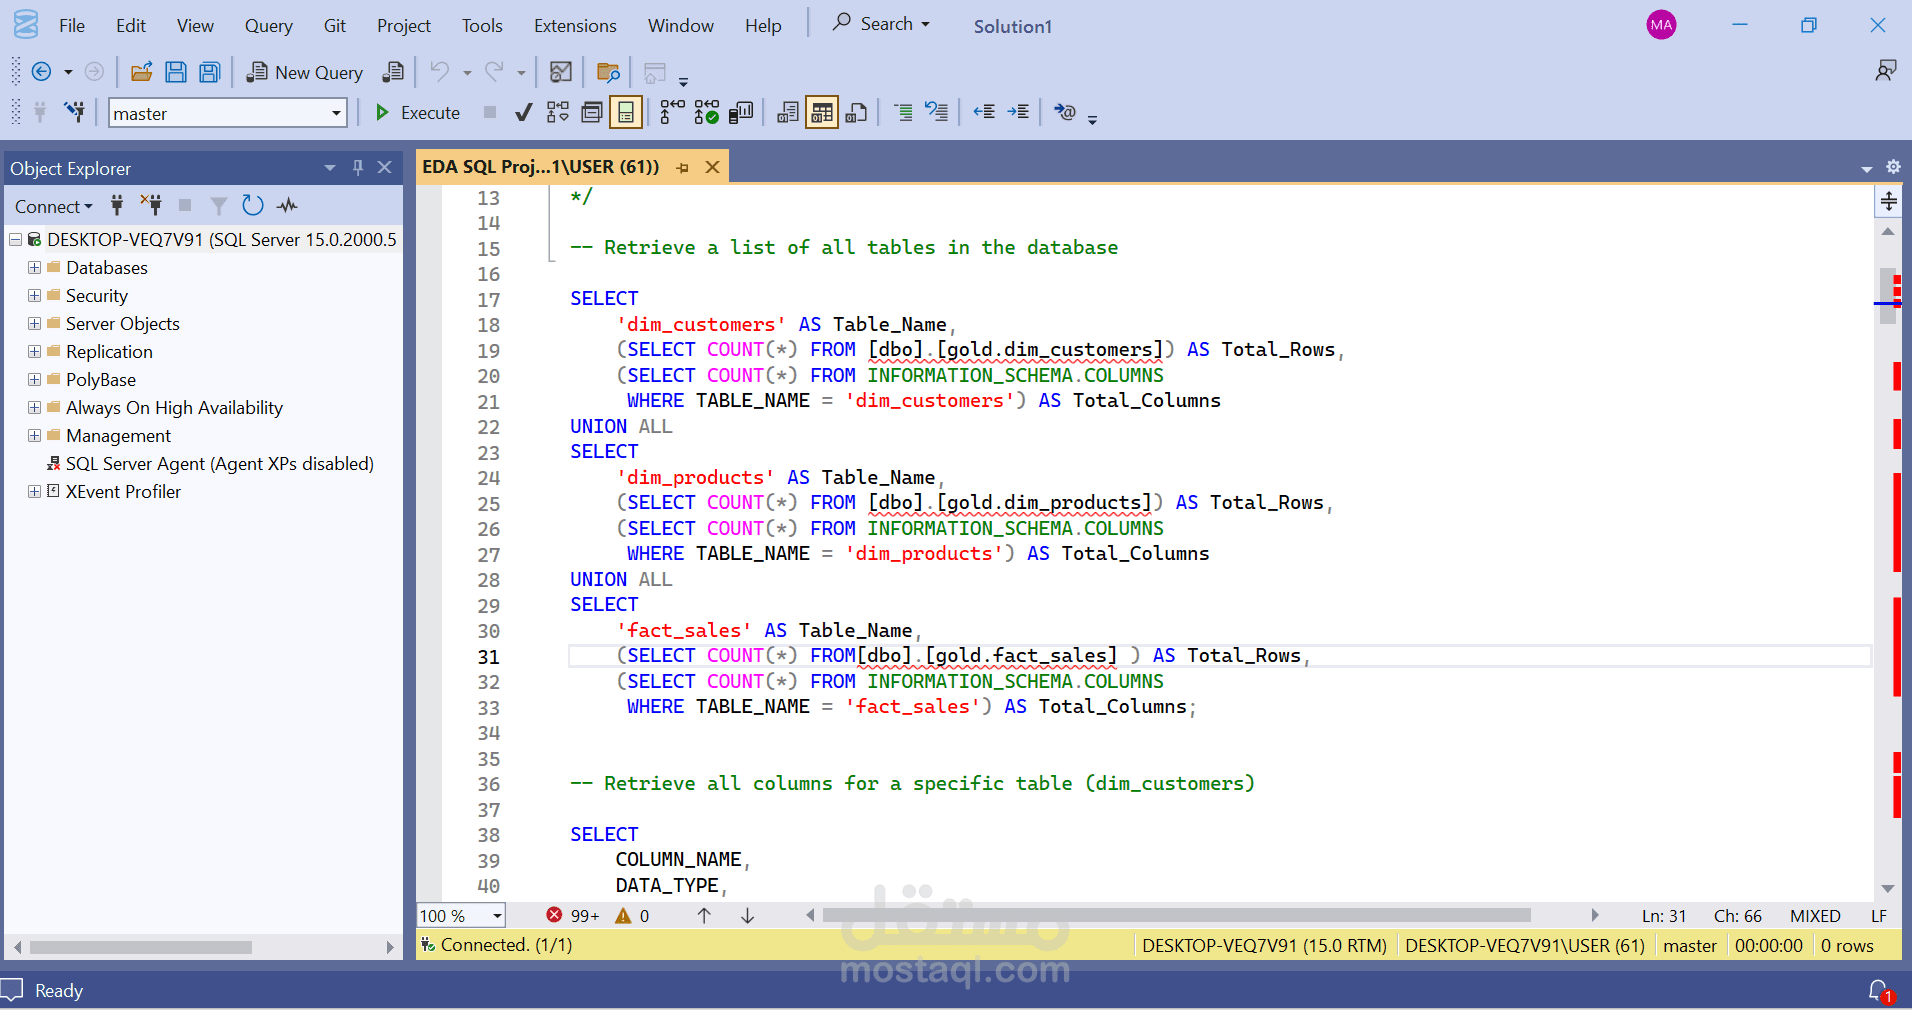
Task: Switch to Results to File mode
Action: coord(856,113)
